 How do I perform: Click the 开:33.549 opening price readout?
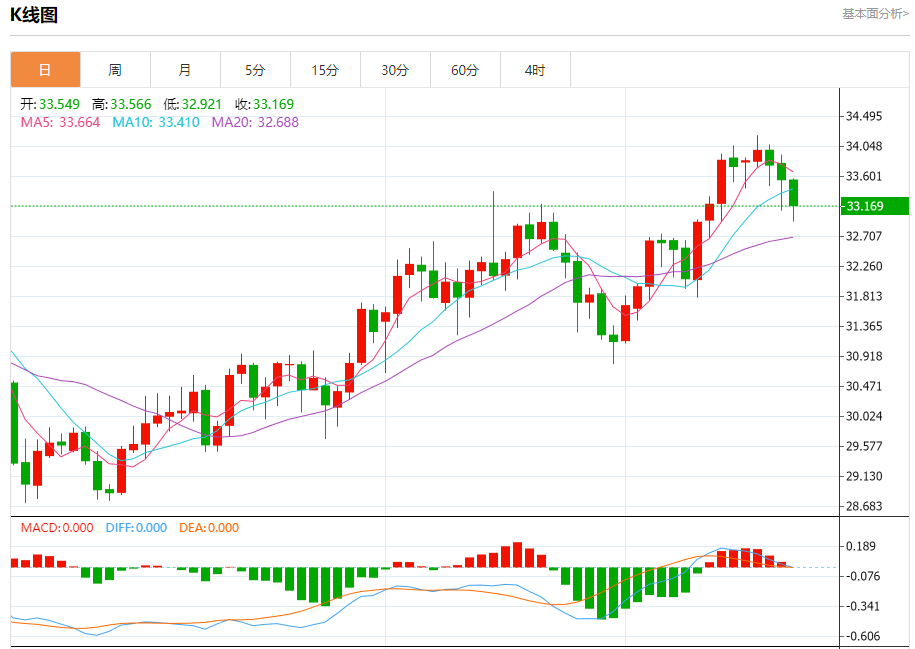click(50, 104)
